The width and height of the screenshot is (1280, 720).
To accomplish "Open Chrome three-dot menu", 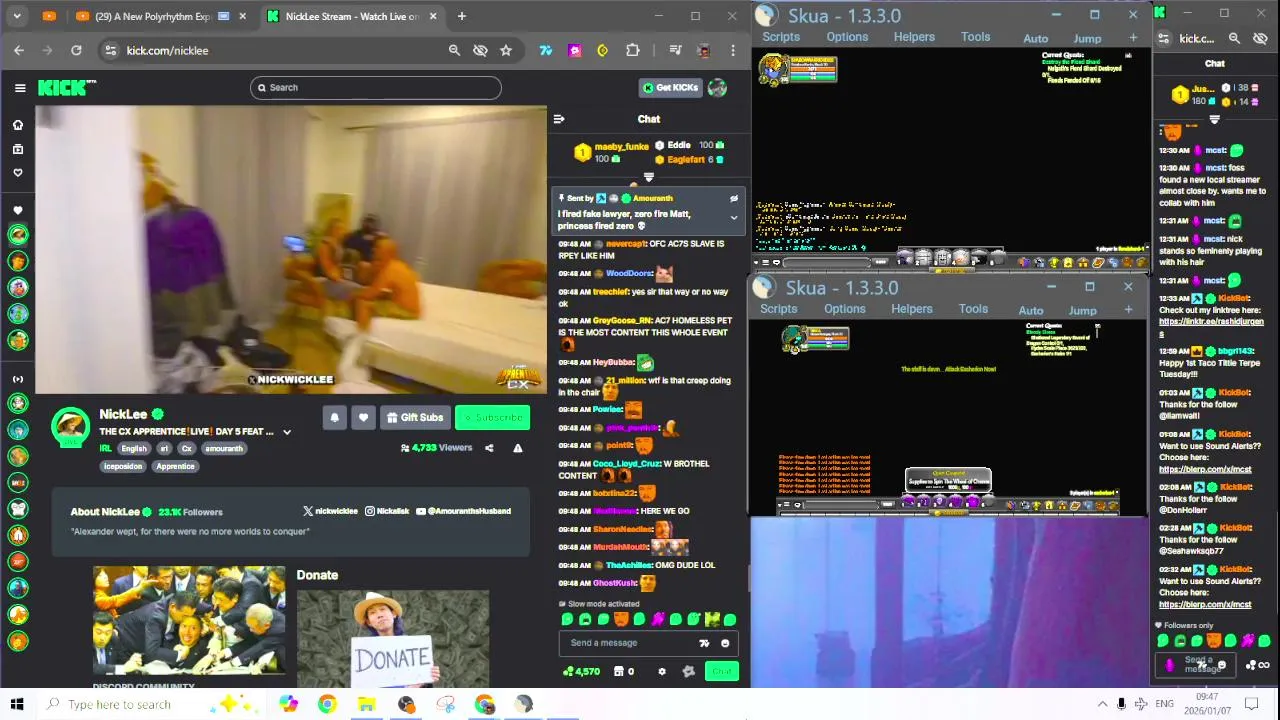I will click(733, 50).
